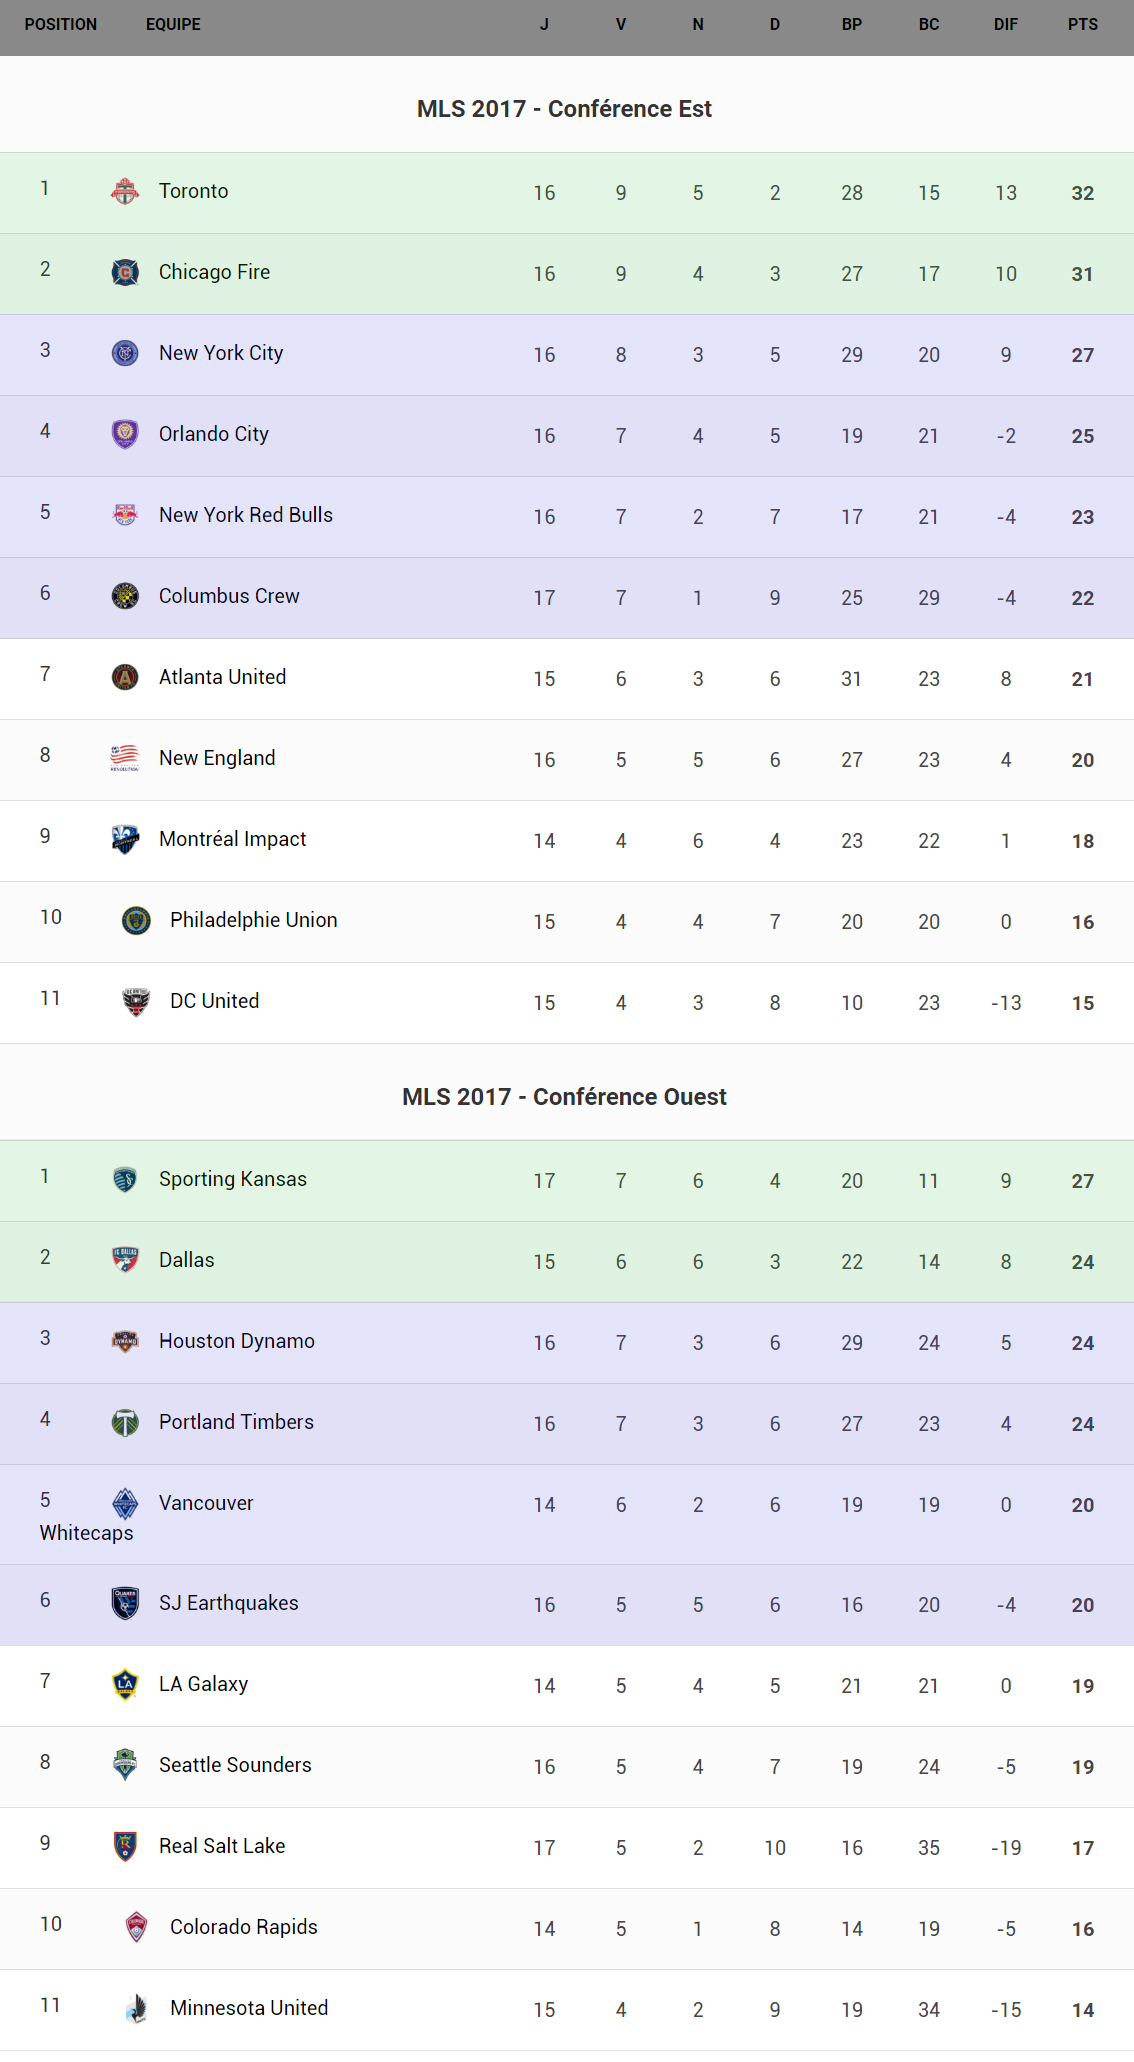The height and width of the screenshot is (2062, 1134).
Task: Click Seattle Sounders points value 19
Action: 1082,1767
